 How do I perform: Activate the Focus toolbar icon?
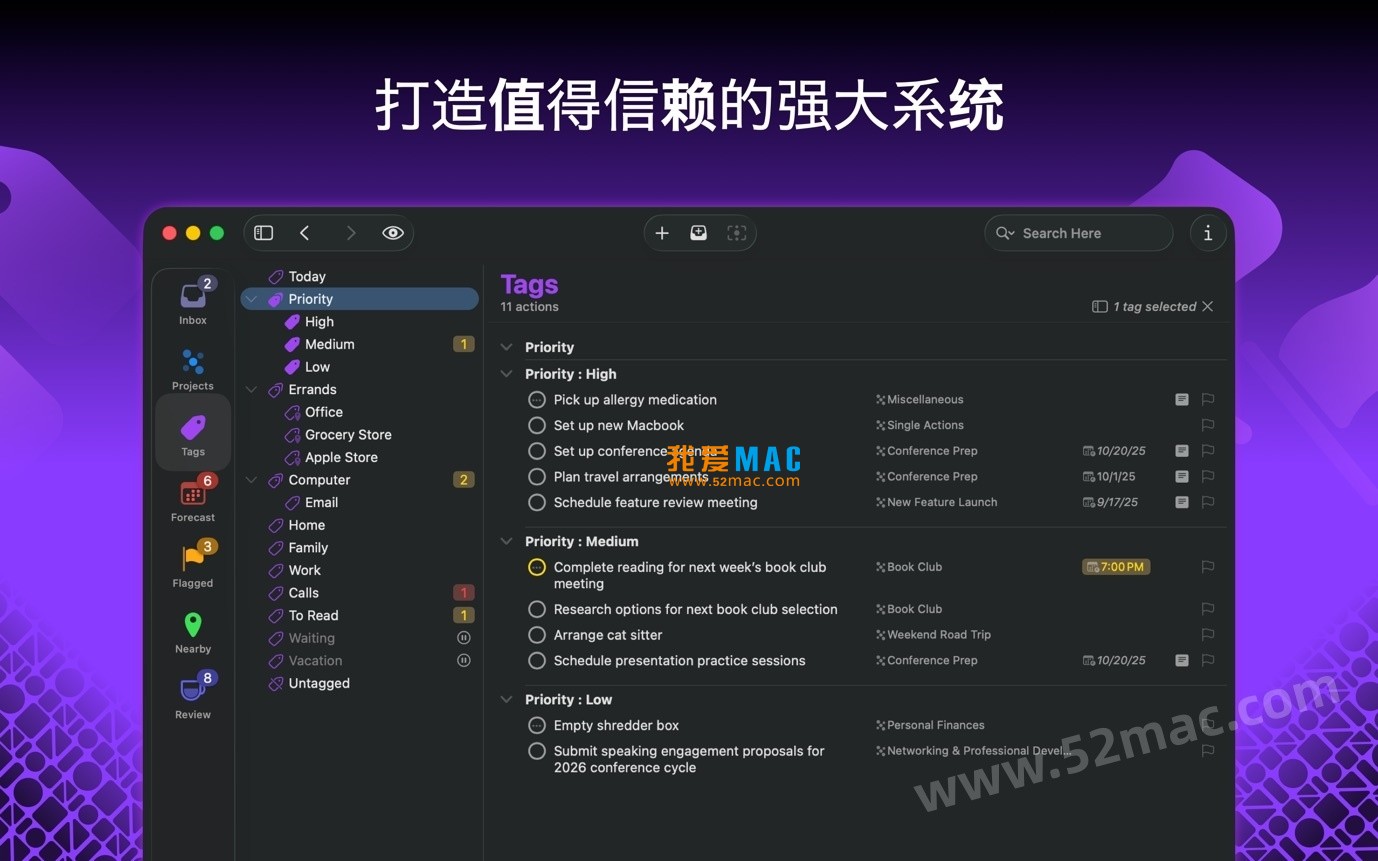pyautogui.click(x=737, y=232)
